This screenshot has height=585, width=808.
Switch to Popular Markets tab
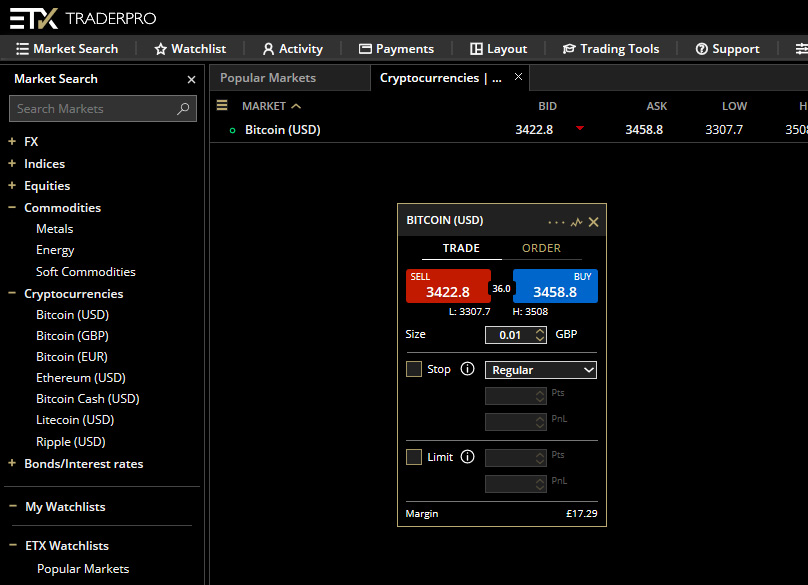tap(290, 78)
